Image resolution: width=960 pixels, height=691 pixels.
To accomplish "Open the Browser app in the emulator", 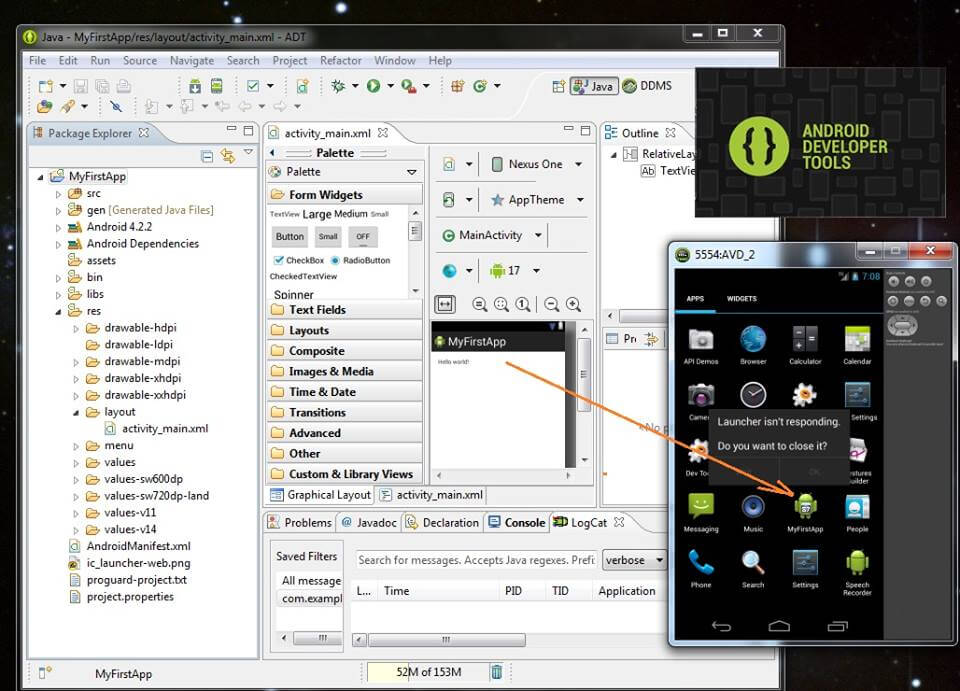I will [x=753, y=345].
